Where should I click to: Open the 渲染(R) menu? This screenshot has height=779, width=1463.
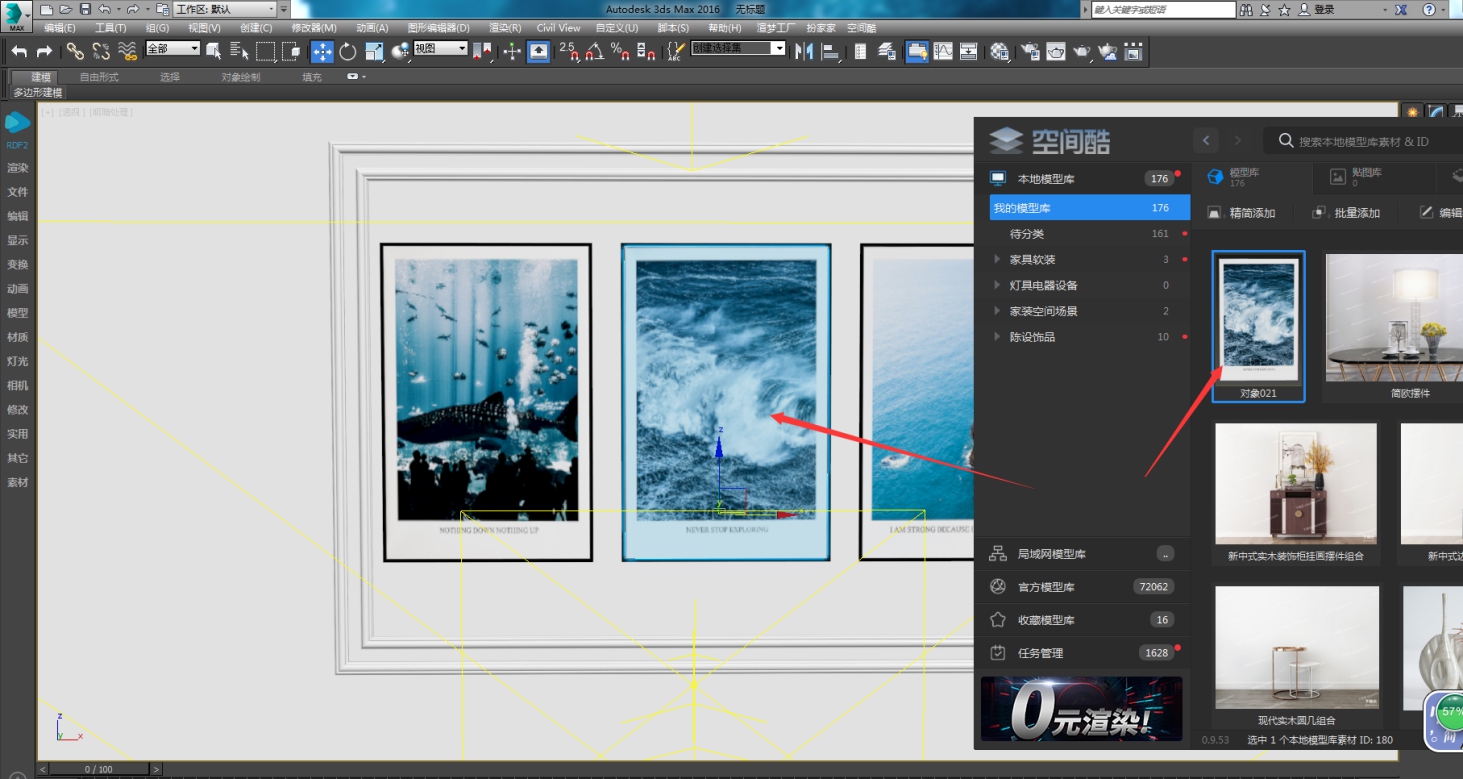coord(504,28)
